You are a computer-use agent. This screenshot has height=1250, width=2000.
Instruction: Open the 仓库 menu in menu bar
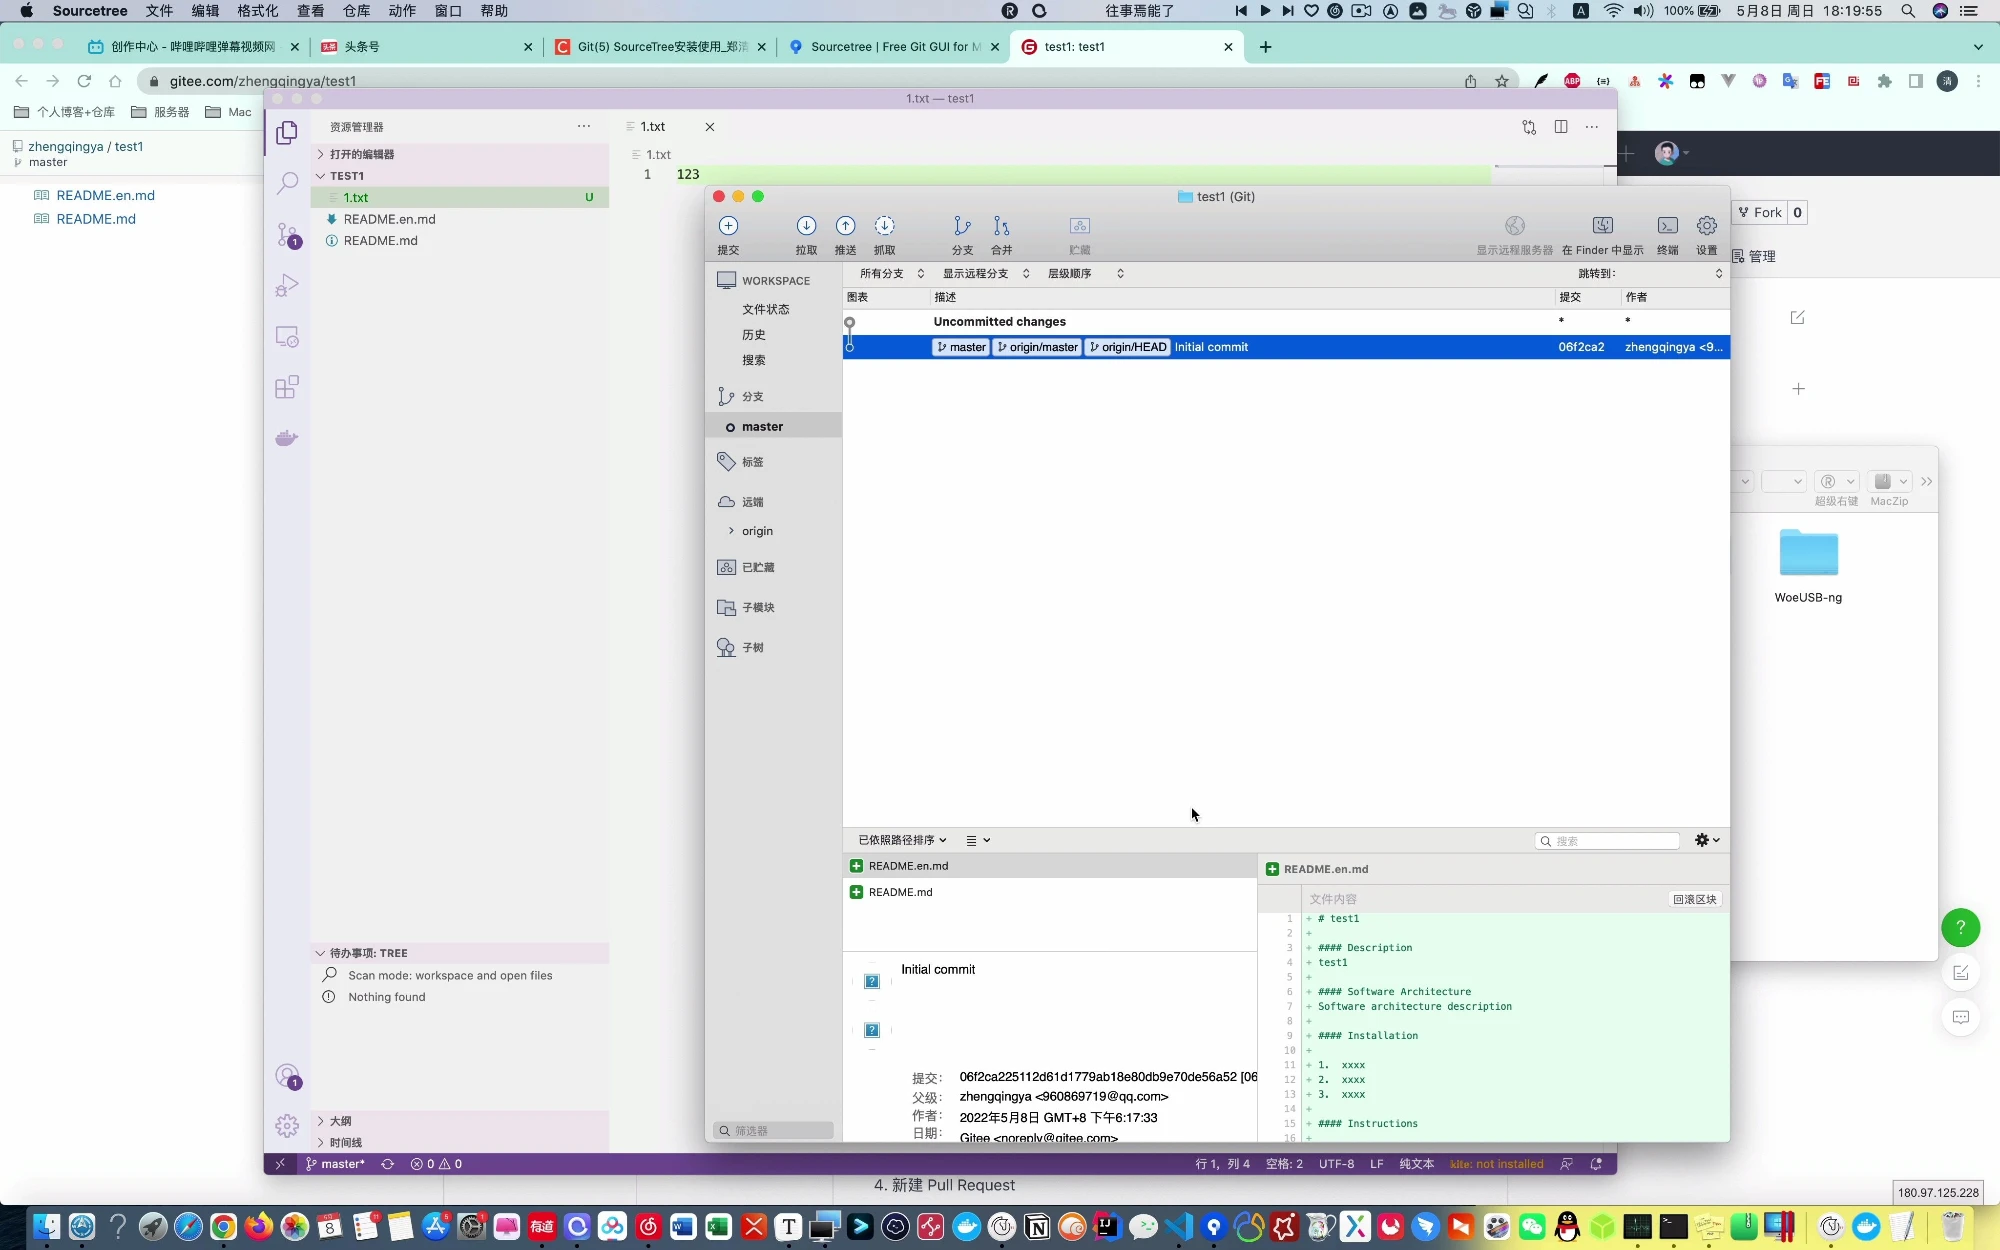click(x=356, y=11)
